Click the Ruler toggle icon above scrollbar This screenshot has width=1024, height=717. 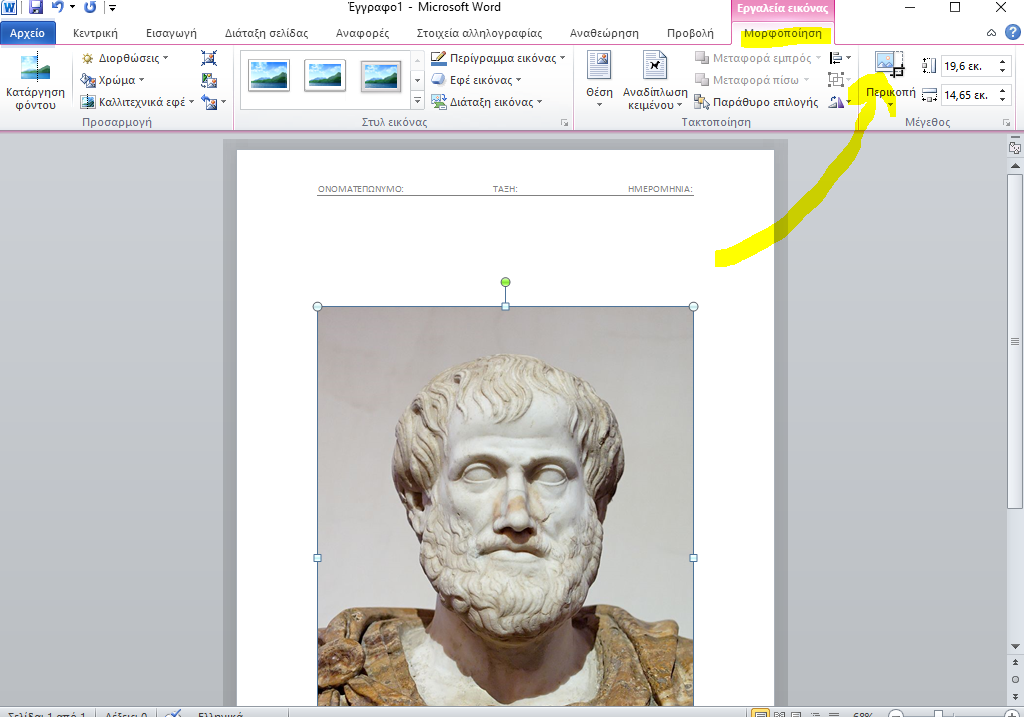pyautogui.click(x=1014, y=148)
